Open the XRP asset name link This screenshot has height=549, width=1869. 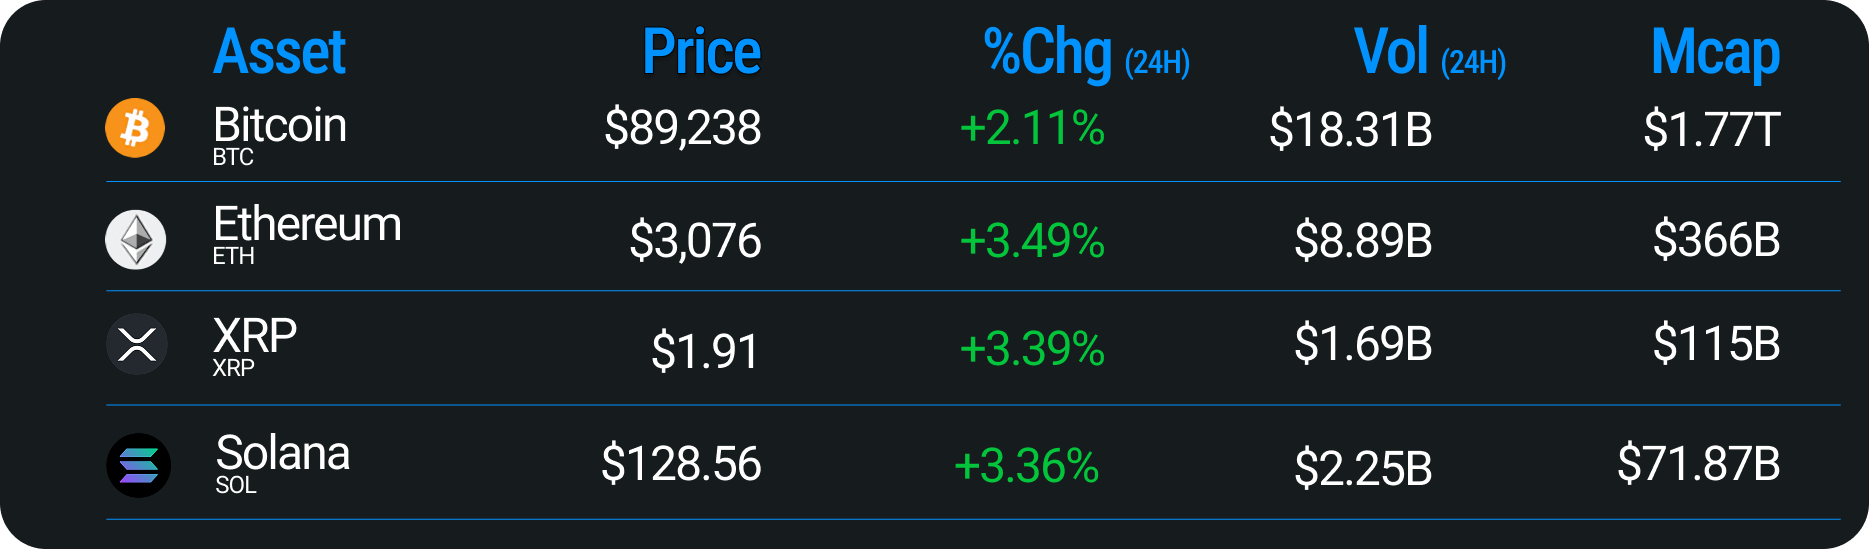[x=255, y=336]
